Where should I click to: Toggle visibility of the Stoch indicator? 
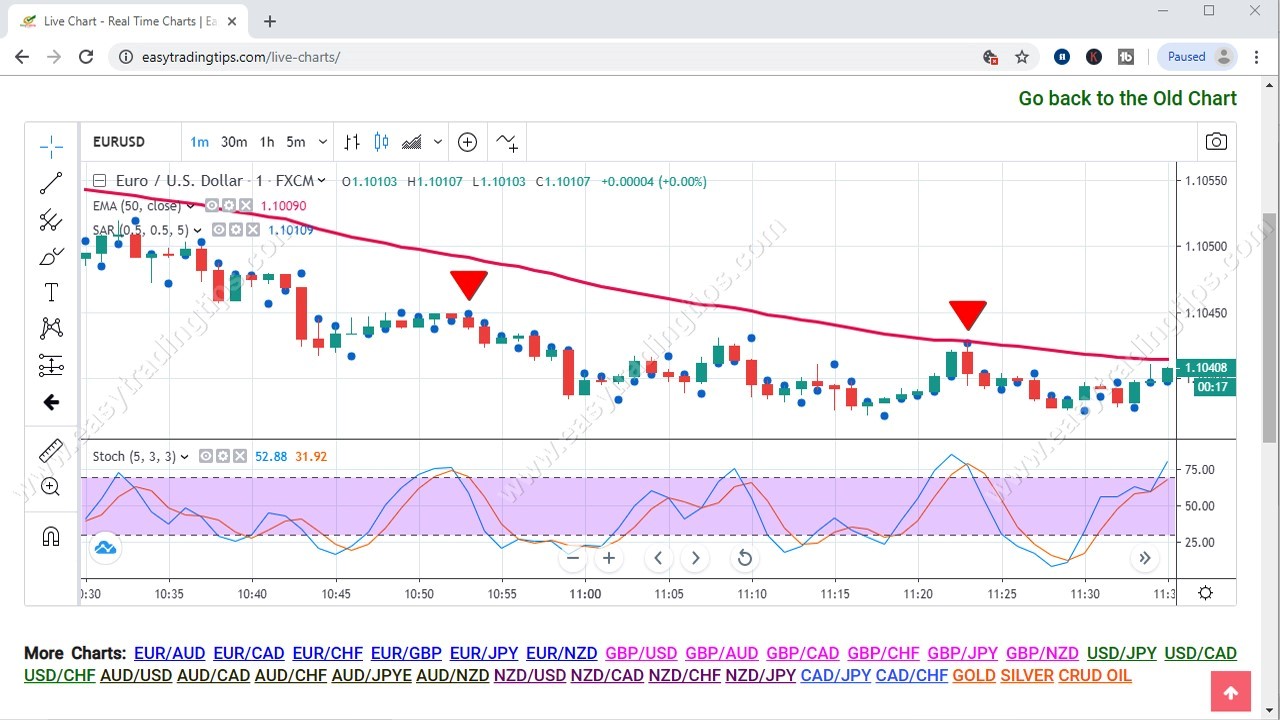(x=205, y=456)
